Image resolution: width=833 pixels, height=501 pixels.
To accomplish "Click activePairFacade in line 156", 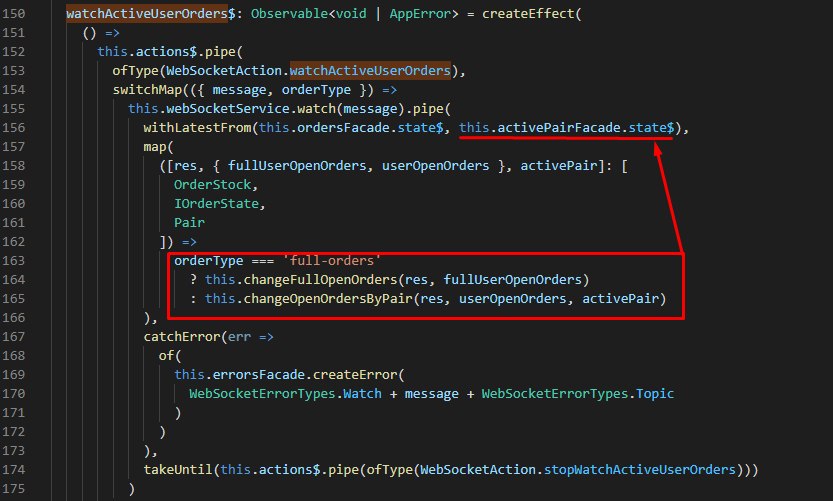I will (x=559, y=128).
